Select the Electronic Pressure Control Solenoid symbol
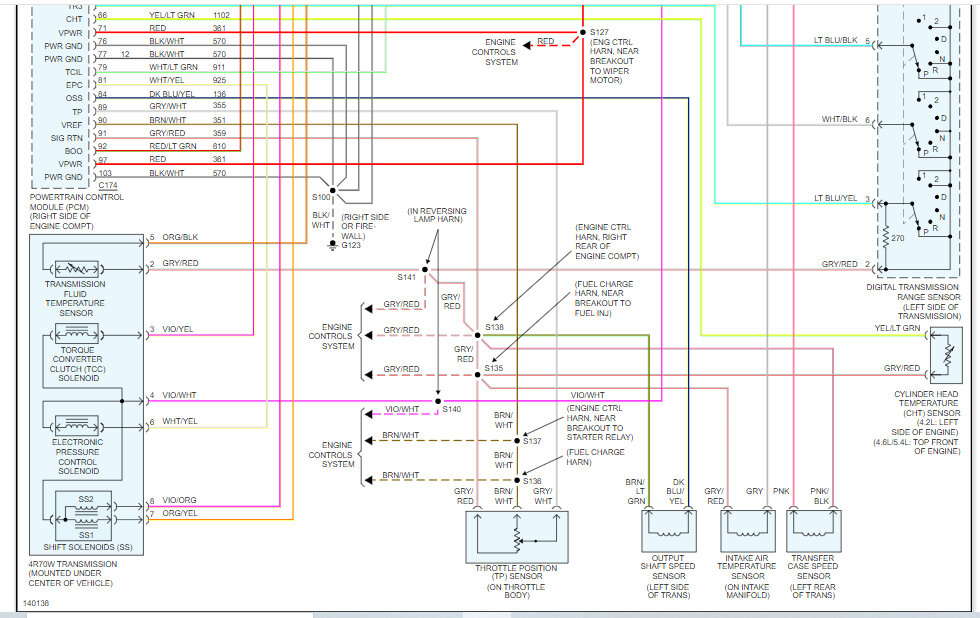 pyautogui.click(x=77, y=426)
